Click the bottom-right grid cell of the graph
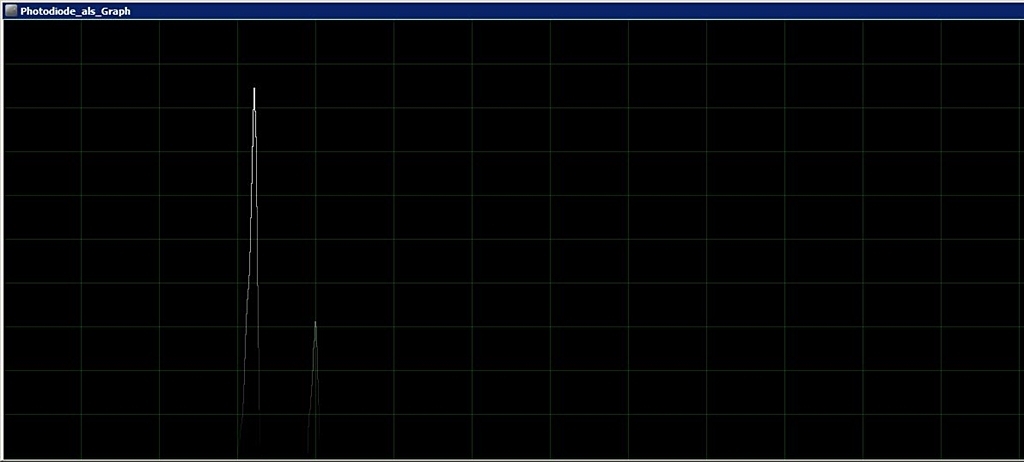 [980, 436]
